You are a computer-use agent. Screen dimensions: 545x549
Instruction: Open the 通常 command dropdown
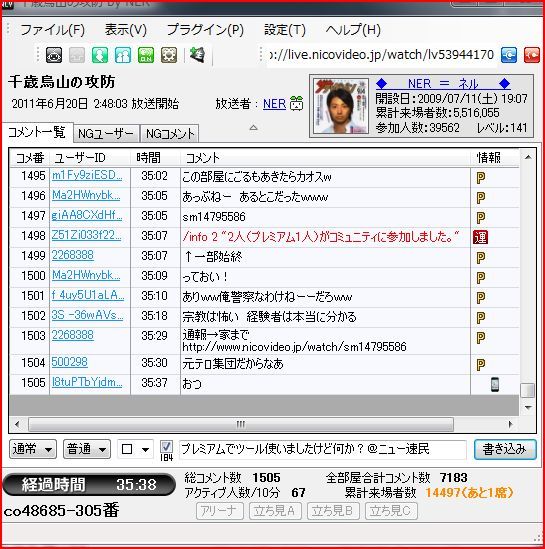(x=33, y=449)
